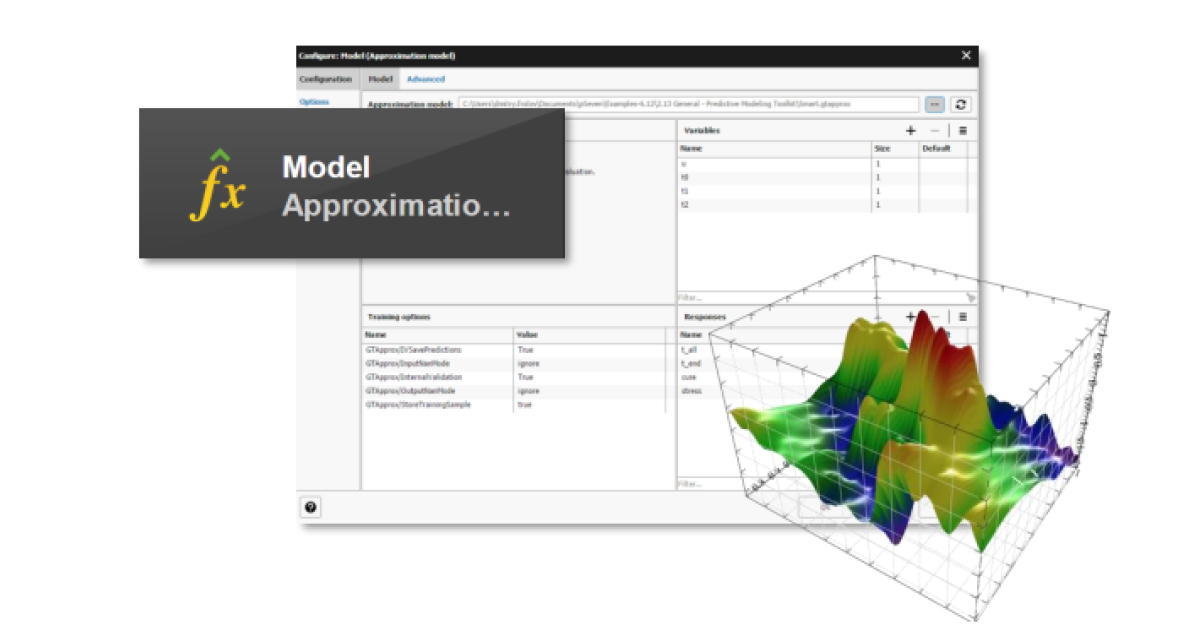
Task: Click the True value of InternalValidation
Action: coord(525,377)
